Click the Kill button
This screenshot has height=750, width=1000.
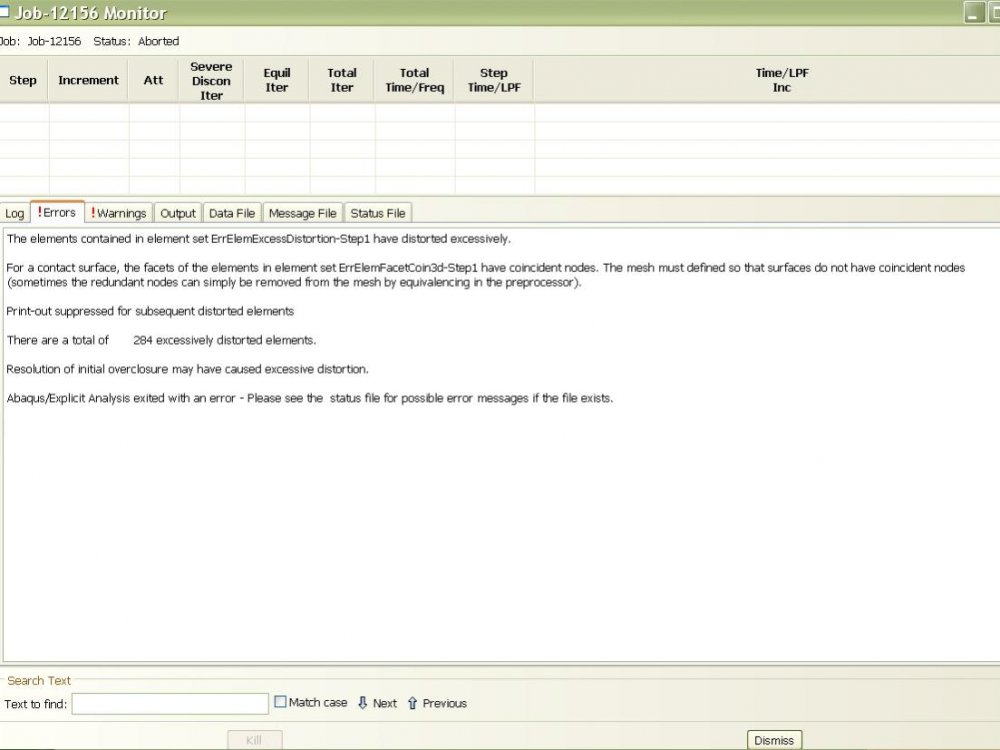coord(254,740)
